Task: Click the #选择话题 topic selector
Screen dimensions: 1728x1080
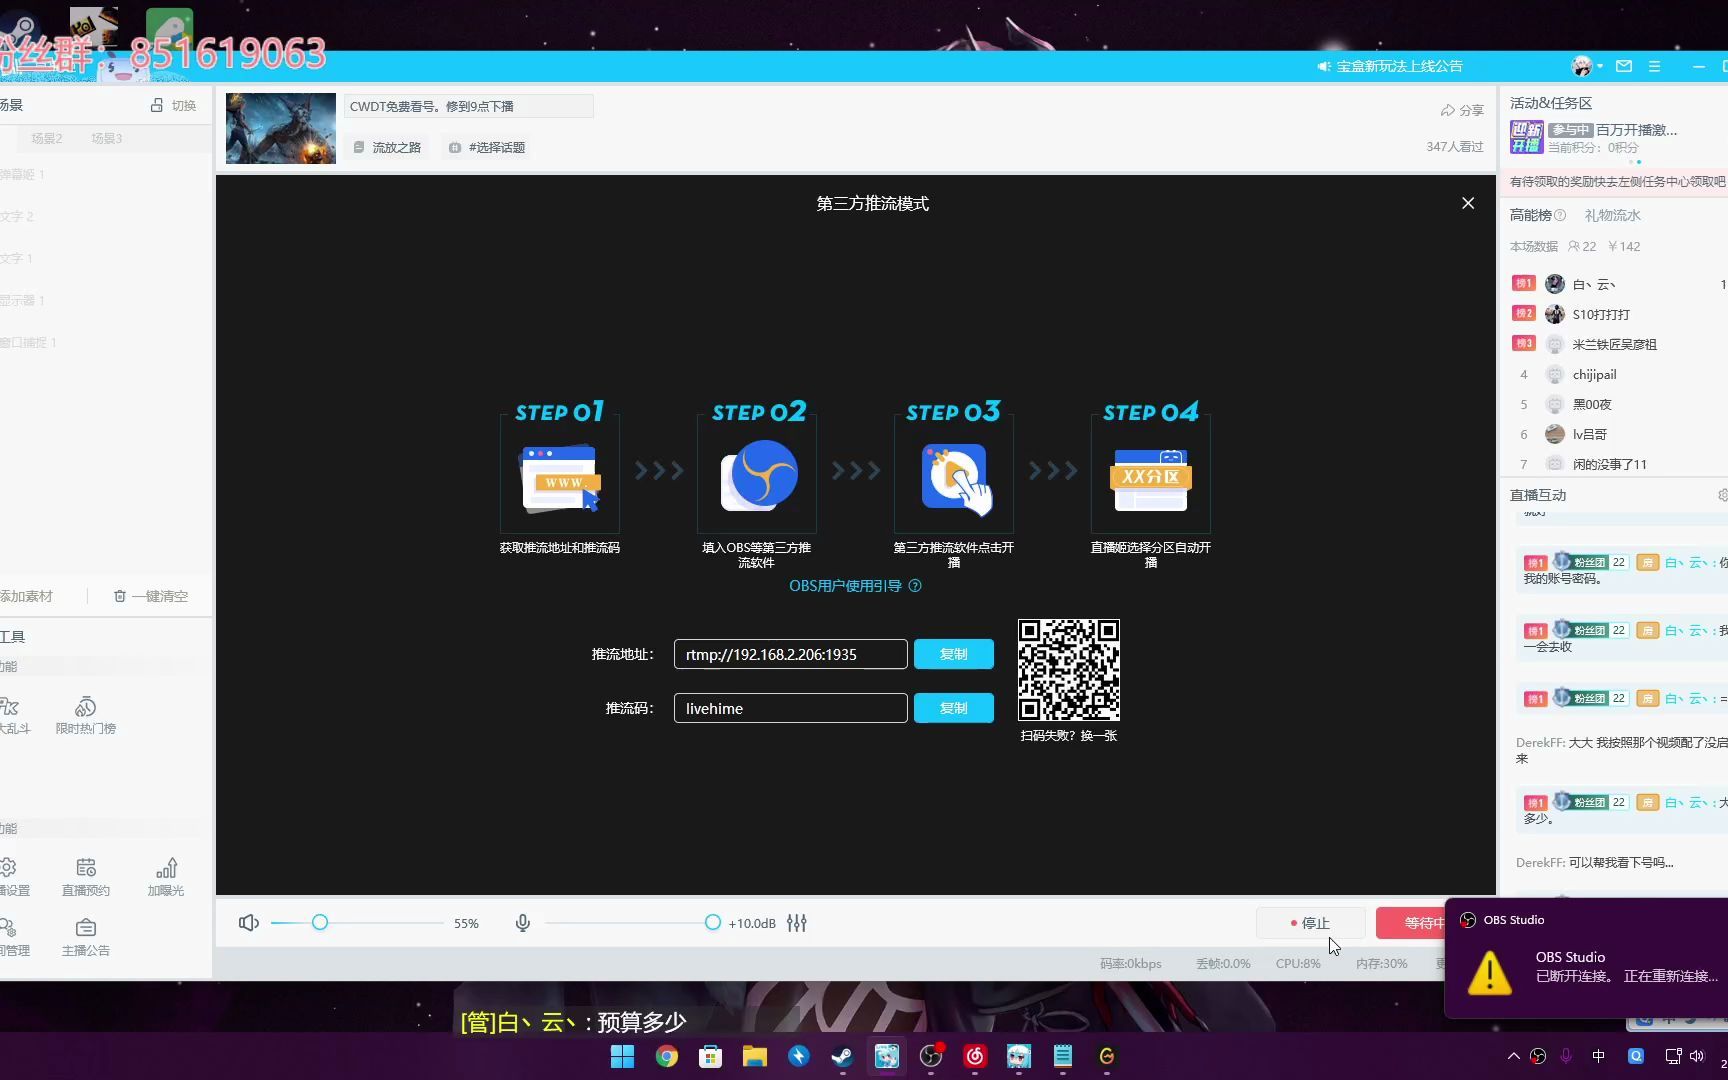Action: 488,147
